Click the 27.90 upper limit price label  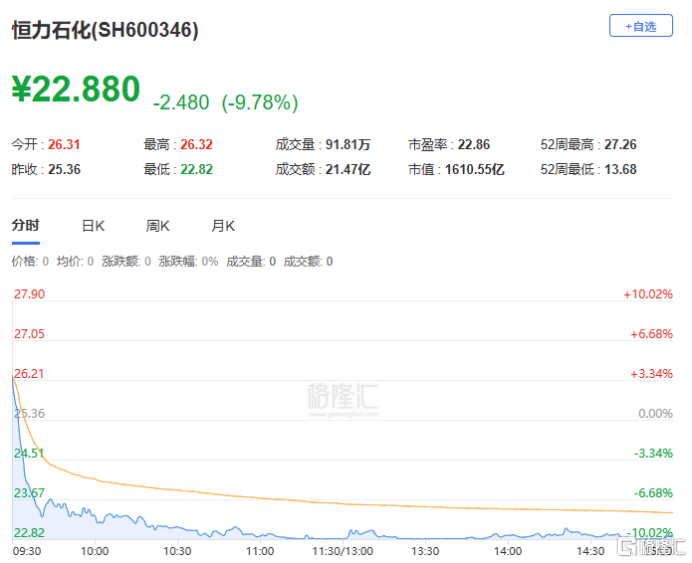pyautogui.click(x=28, y=294)
